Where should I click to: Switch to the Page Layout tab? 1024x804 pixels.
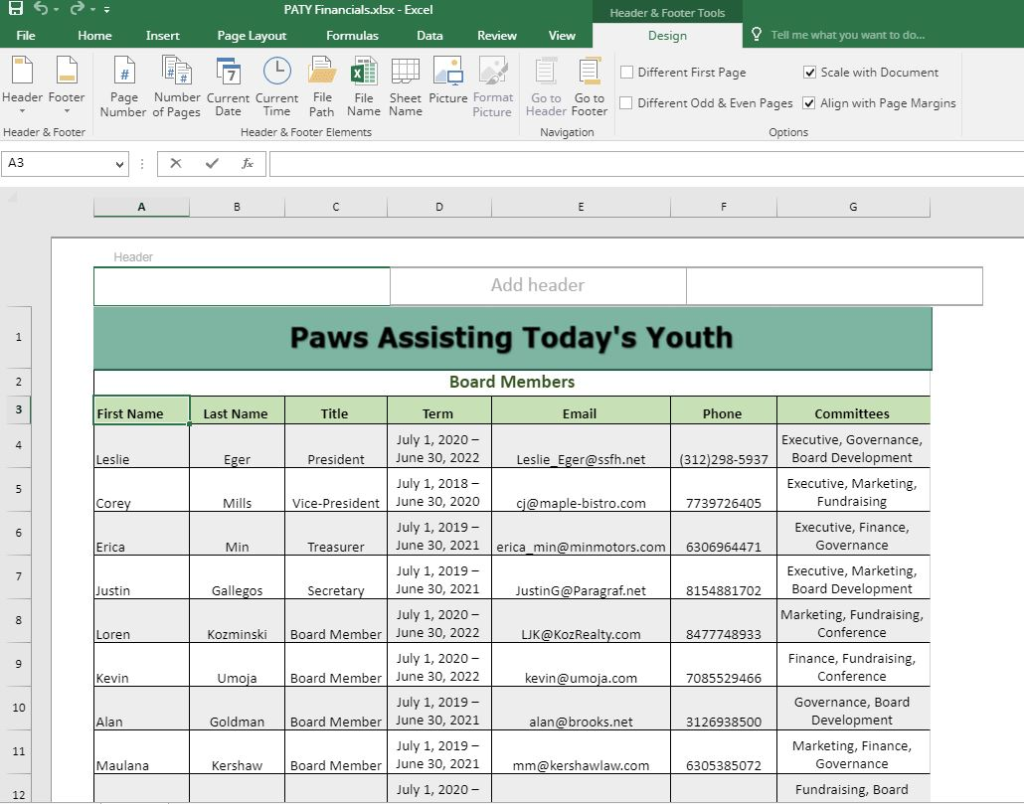[x=251, y=35]
